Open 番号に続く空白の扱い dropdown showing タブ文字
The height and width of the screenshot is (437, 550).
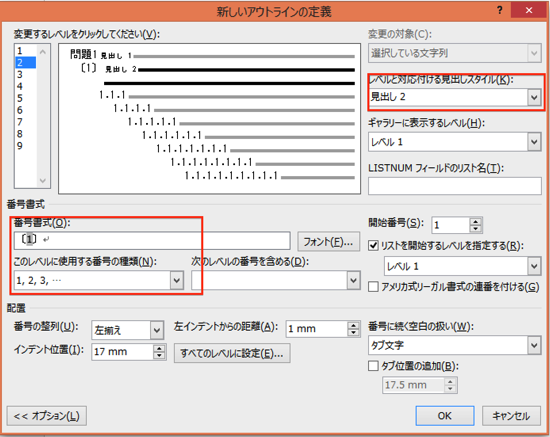(455, 345)
